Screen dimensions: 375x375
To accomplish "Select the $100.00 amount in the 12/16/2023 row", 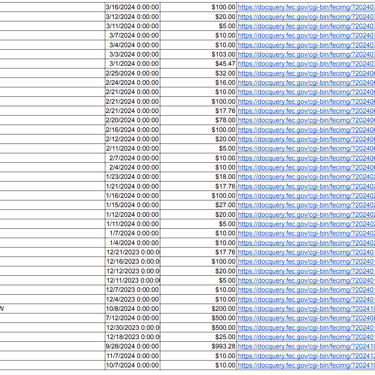I will click(198, 261).
